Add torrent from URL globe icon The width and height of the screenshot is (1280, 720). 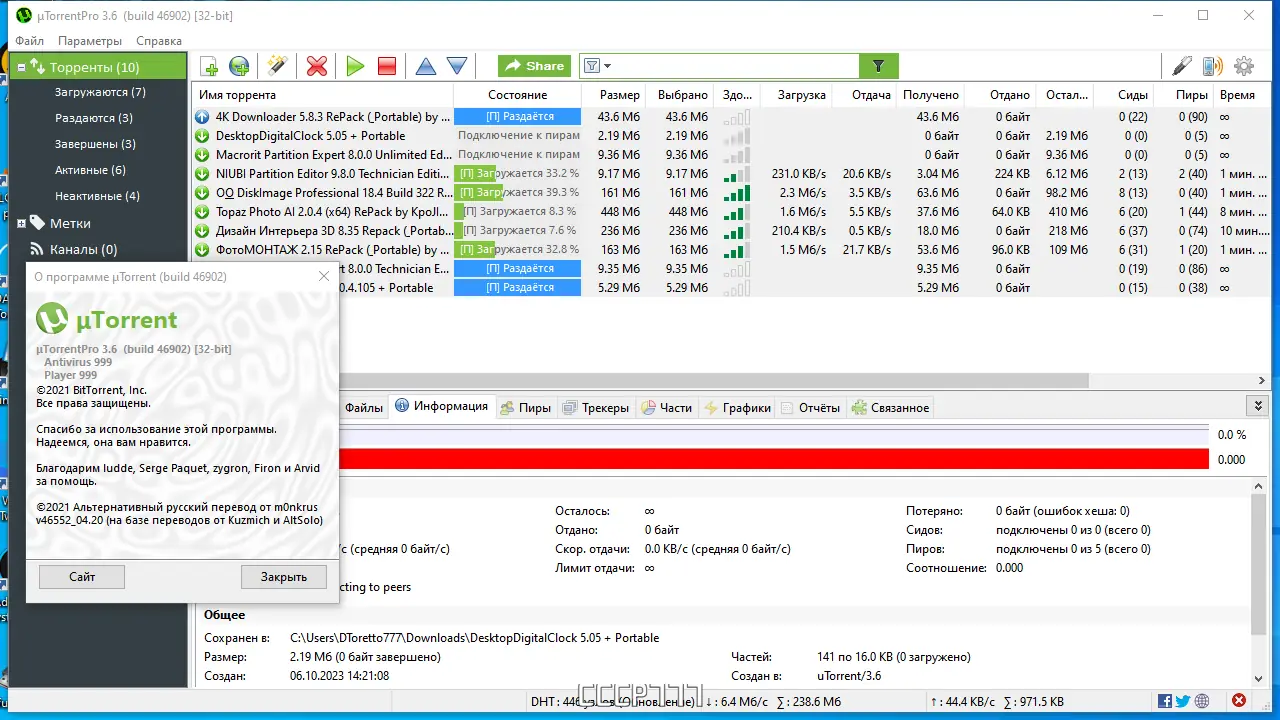pyautogui.click(x=239, y=67)
